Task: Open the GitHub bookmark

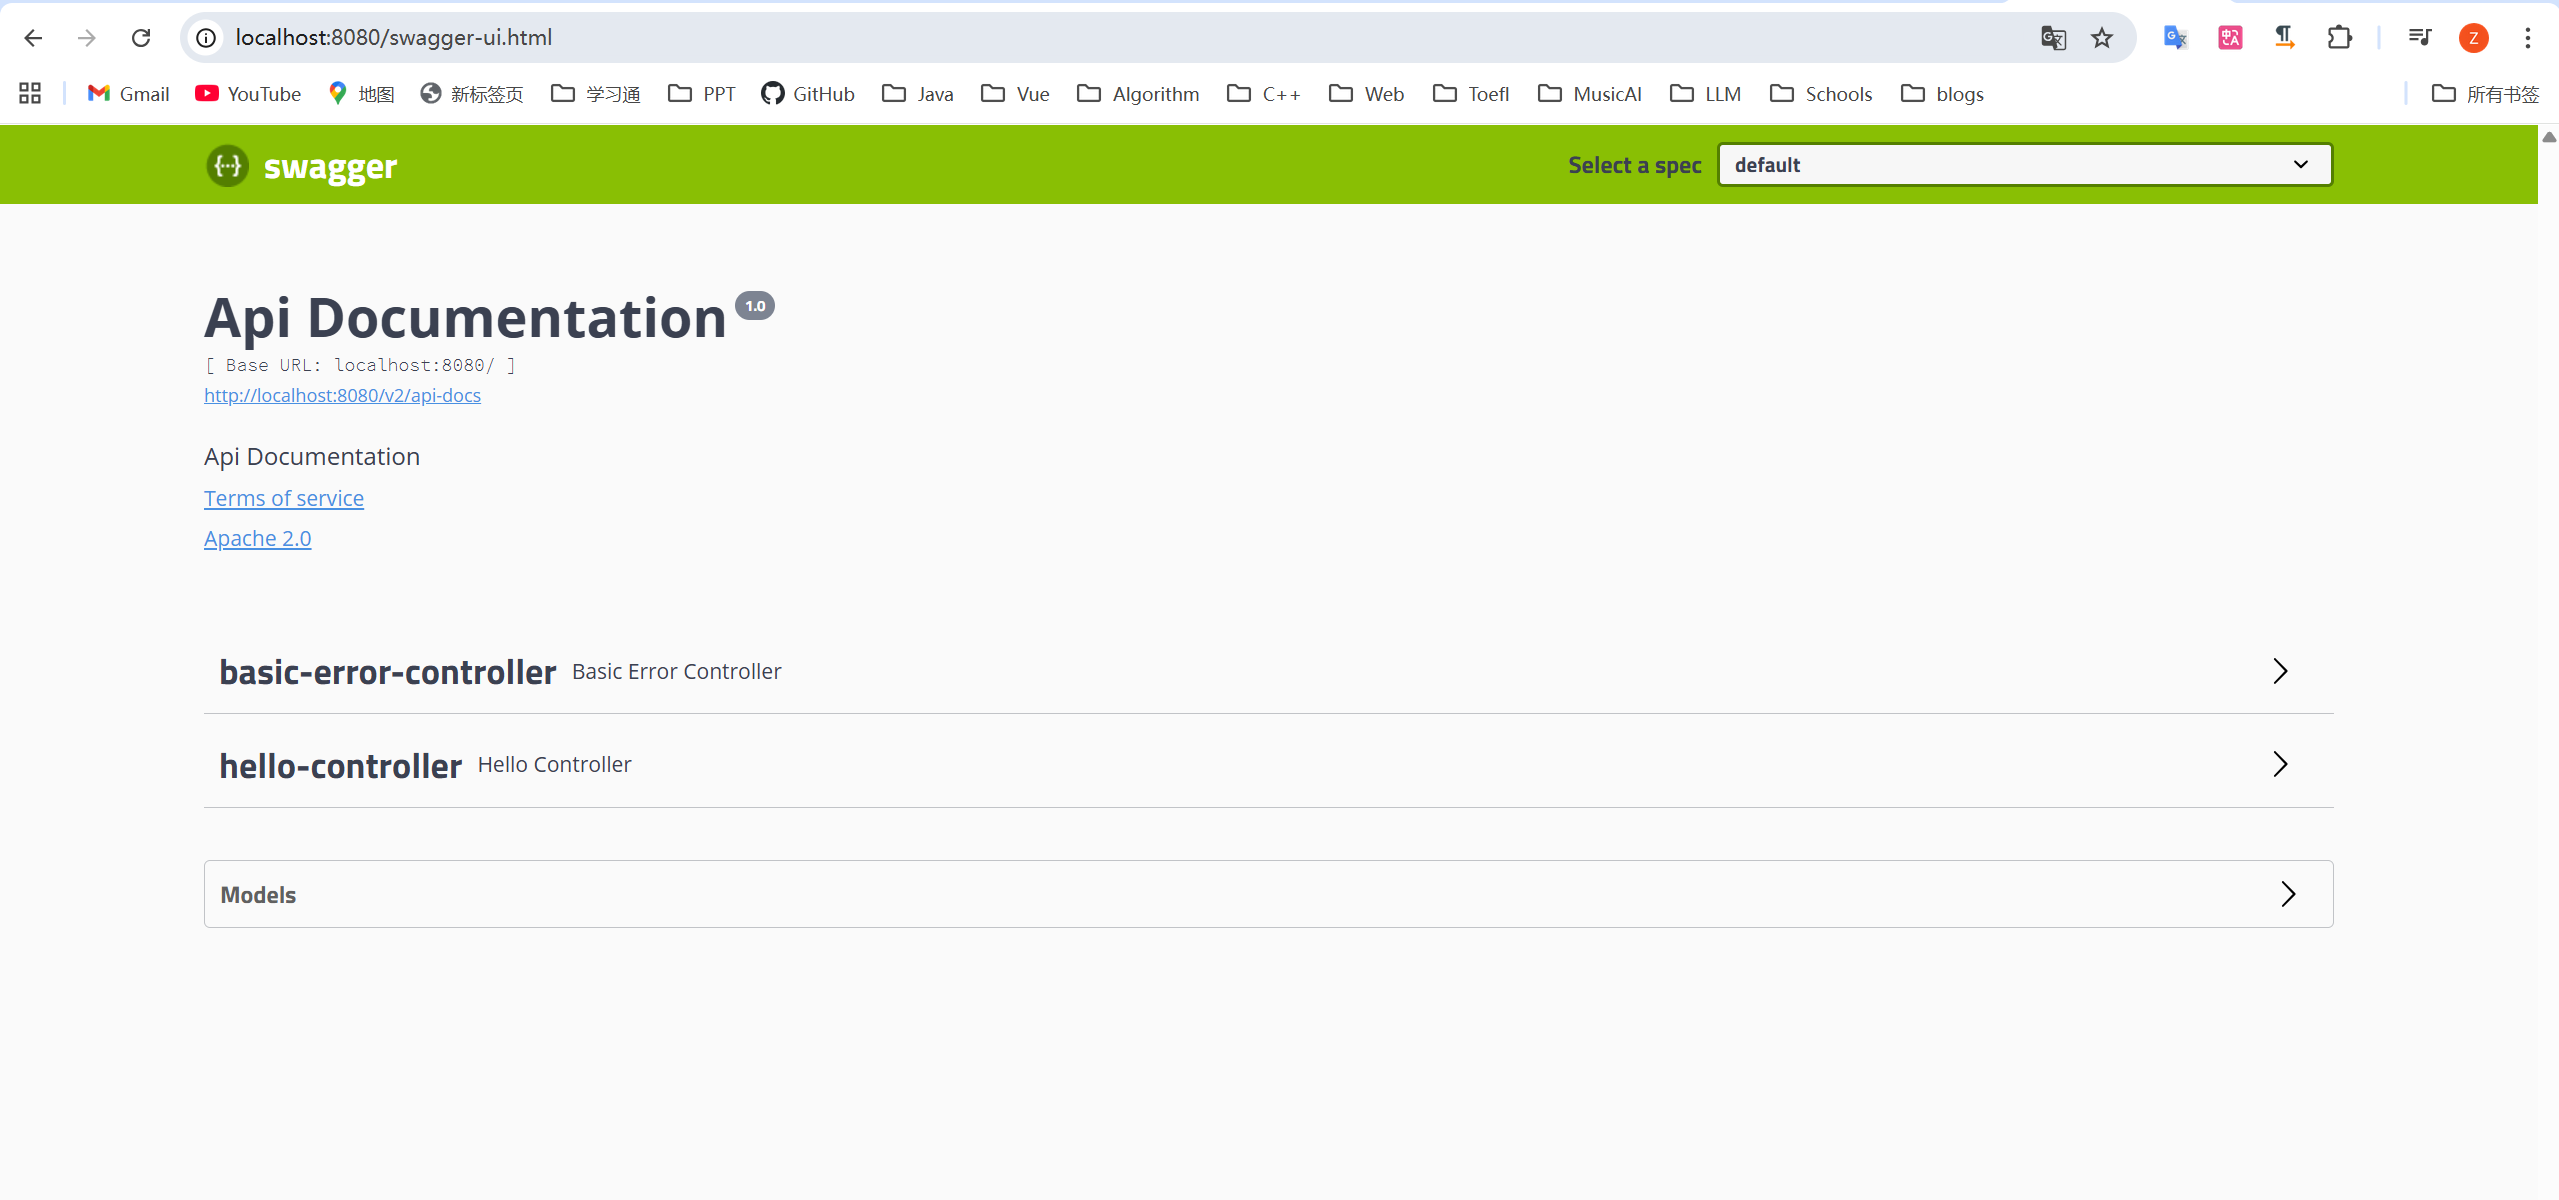Action: pos(808,94)
